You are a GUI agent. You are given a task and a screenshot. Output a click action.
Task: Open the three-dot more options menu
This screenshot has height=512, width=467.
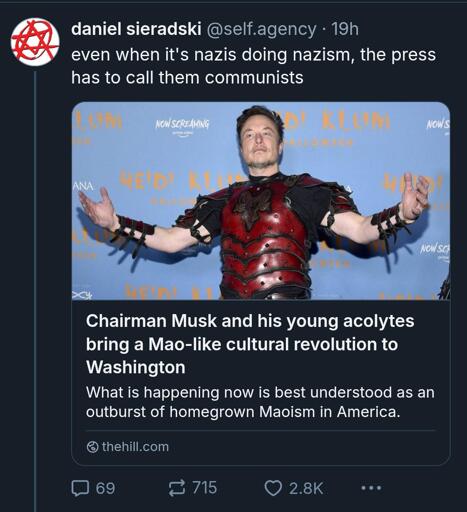coord(371,488)
